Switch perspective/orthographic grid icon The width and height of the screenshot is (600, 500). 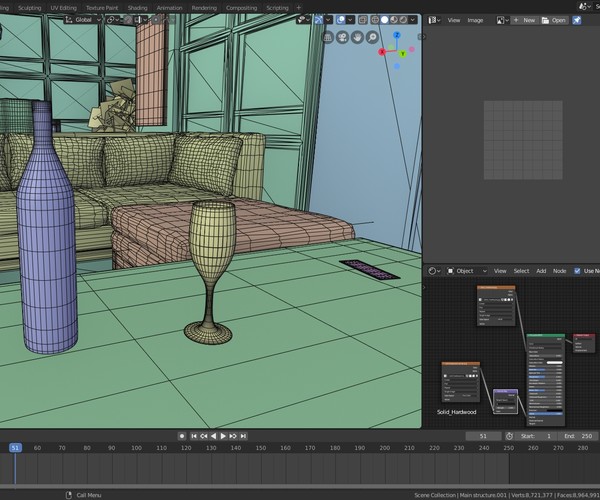click(x=327, y=37)
